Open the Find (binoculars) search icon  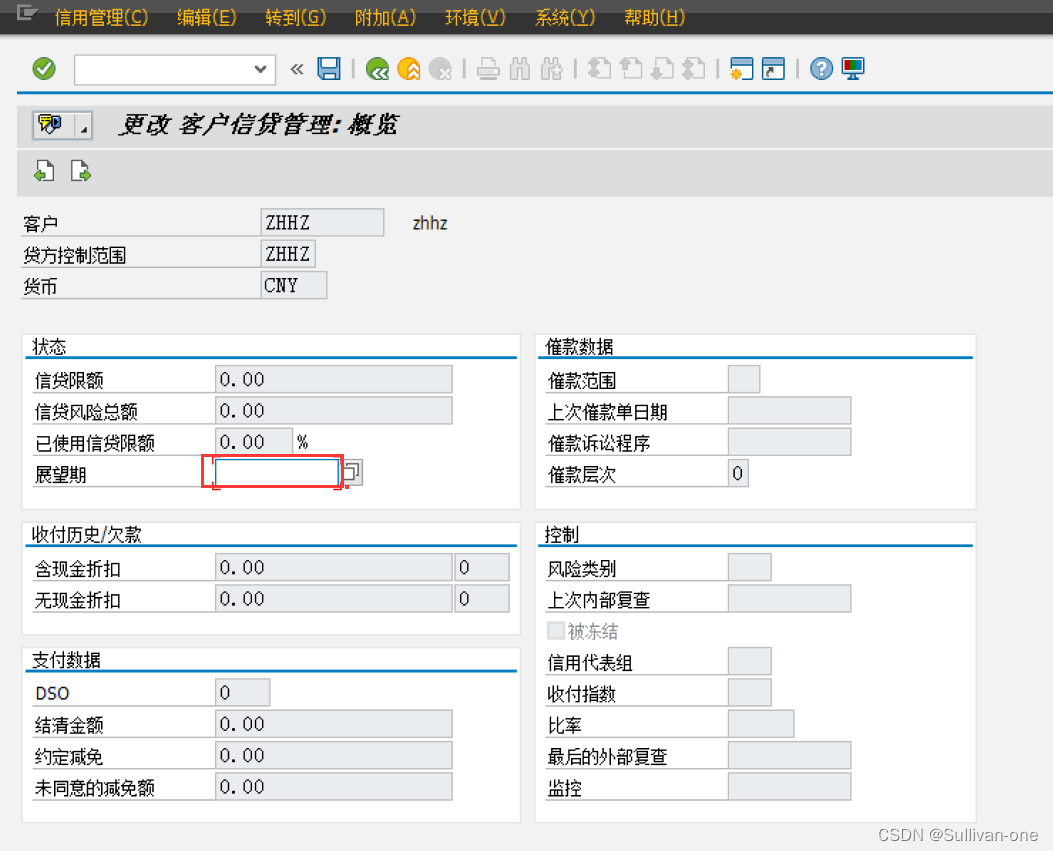518,69
